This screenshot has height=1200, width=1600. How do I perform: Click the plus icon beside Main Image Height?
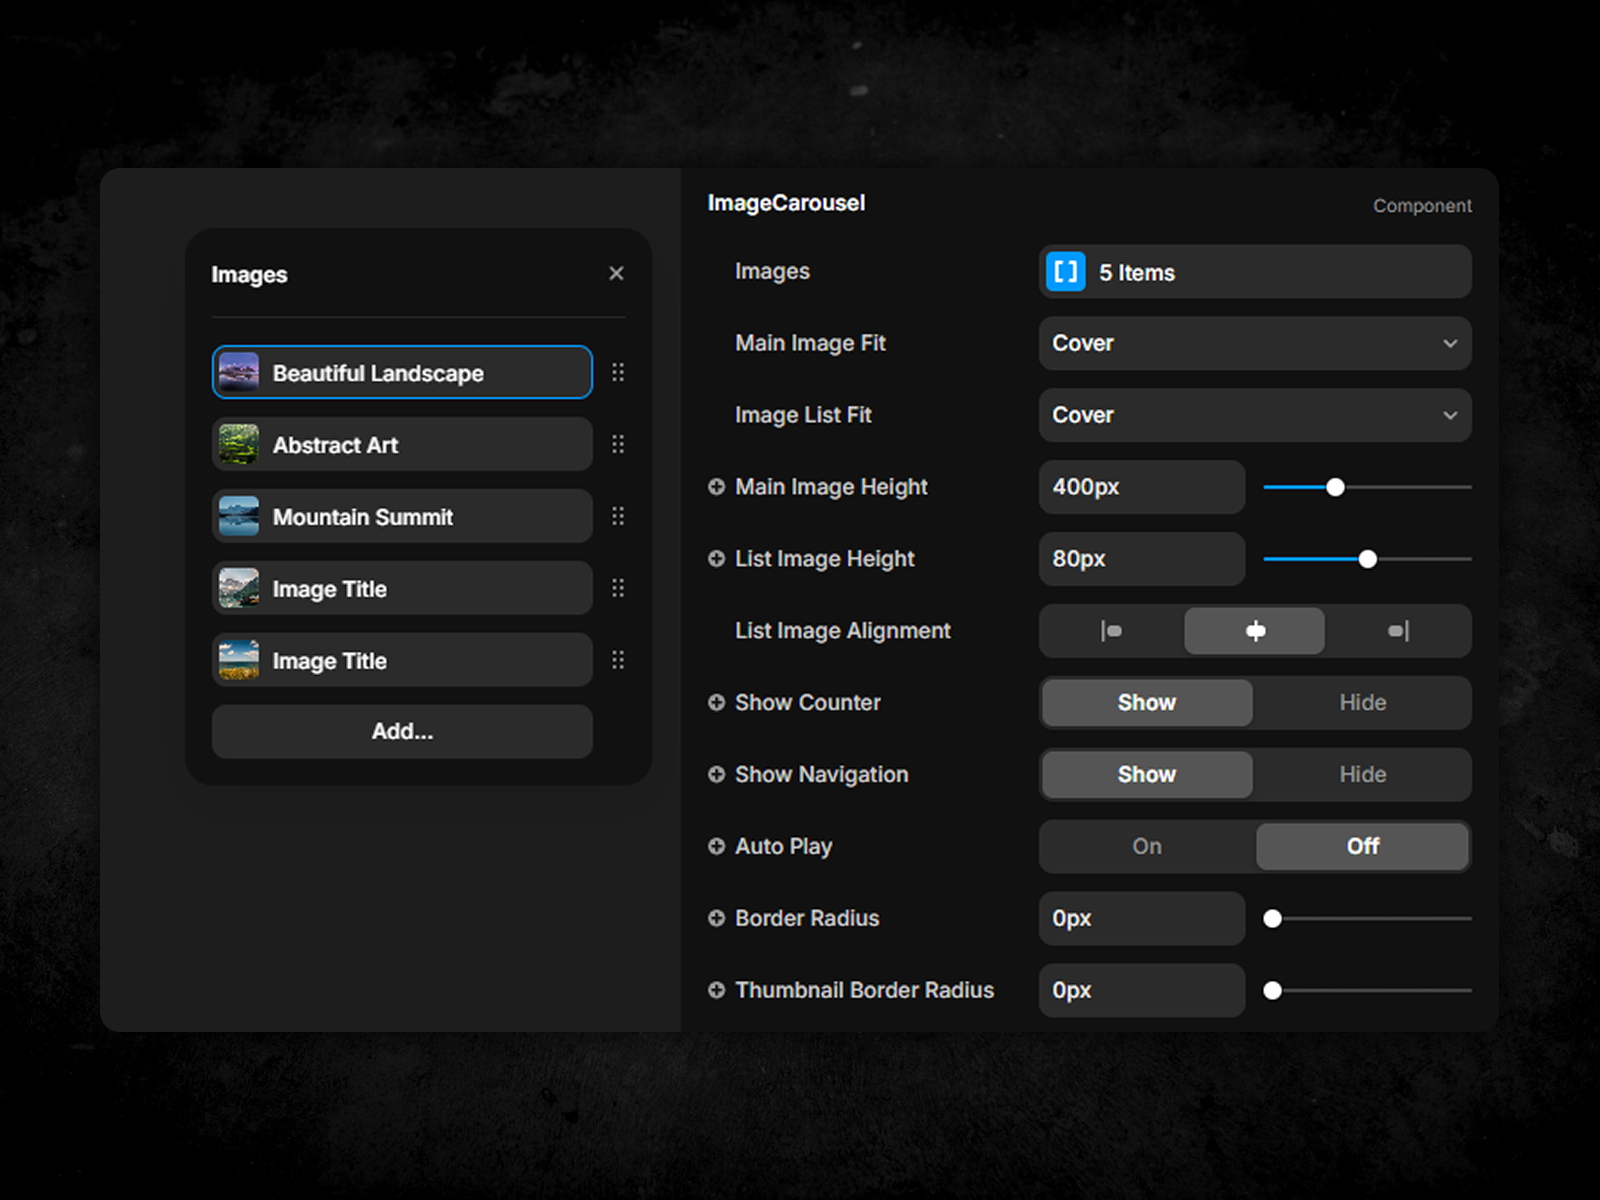(716, 487)
